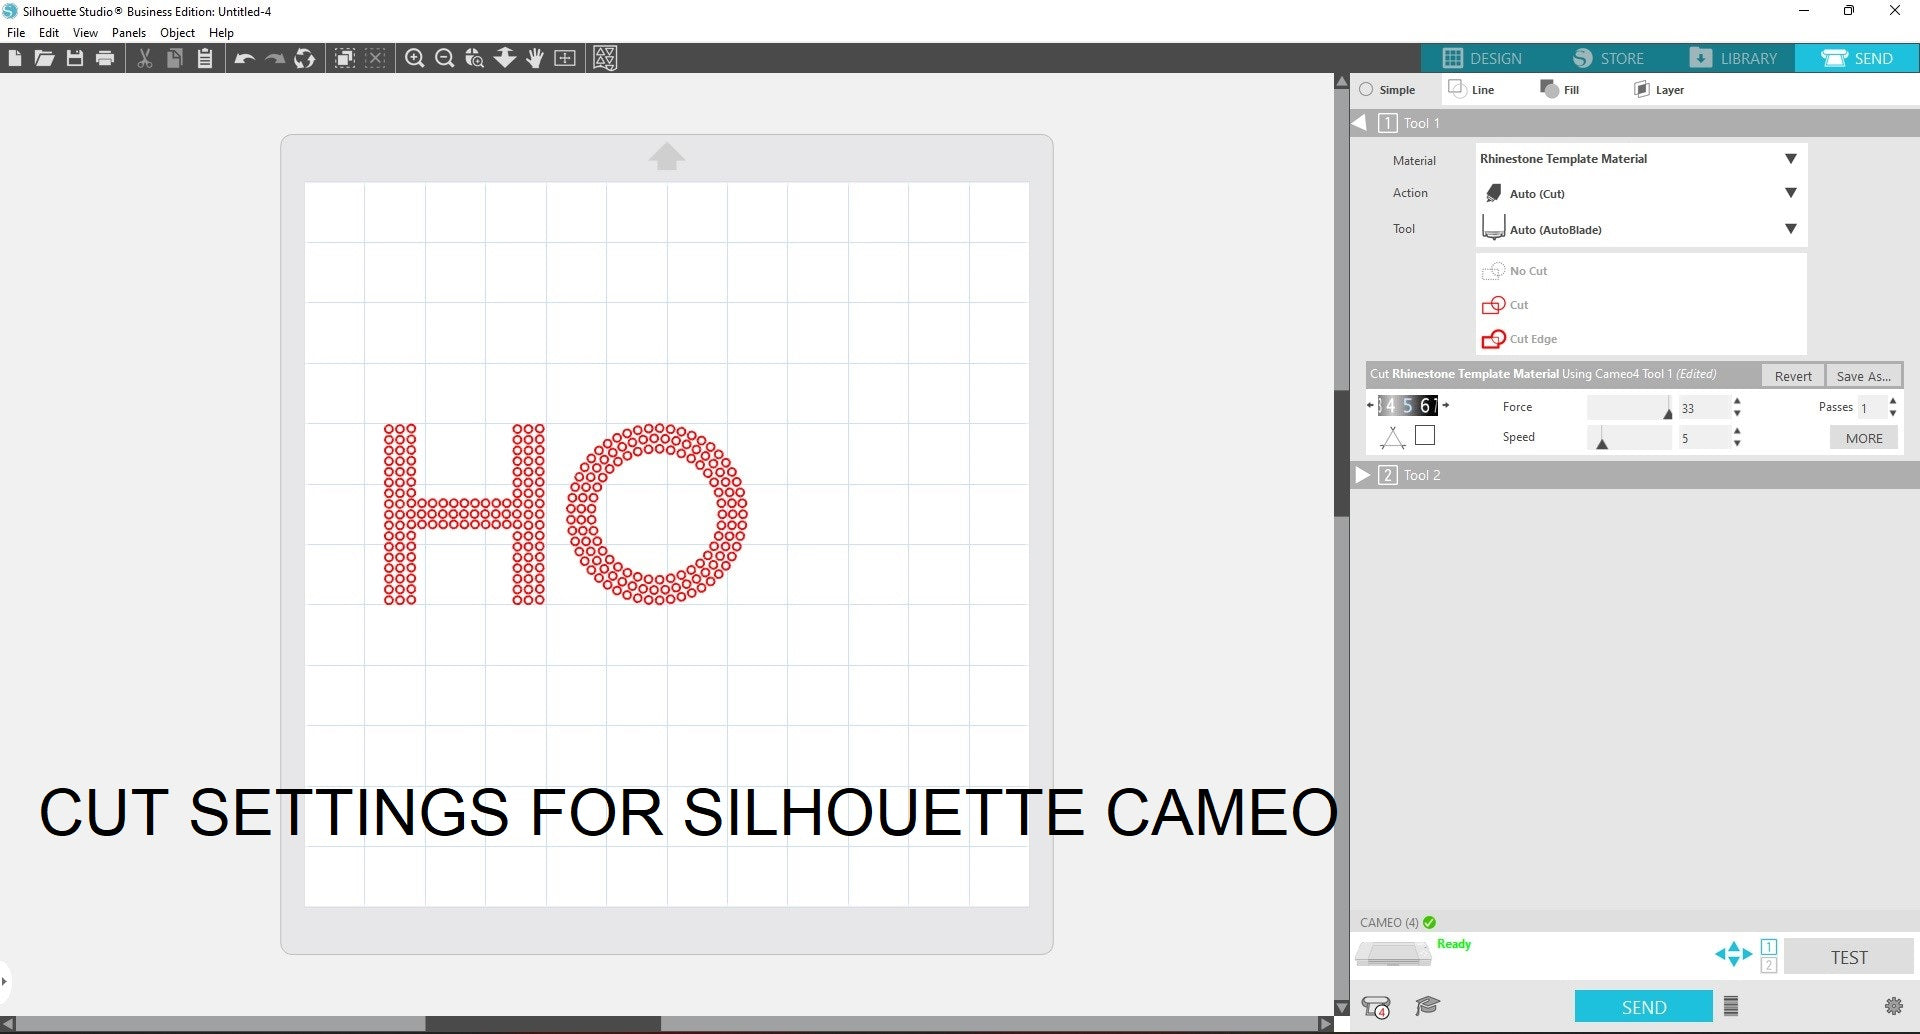1920x1034 pixels.
Task: Select the Pan hand tool
Action: [535, 59]
